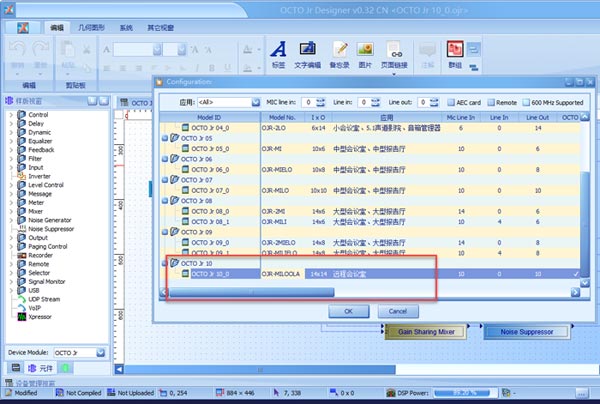
Task: Click the Noise Suppressor module block
Action: coord(526,331)
